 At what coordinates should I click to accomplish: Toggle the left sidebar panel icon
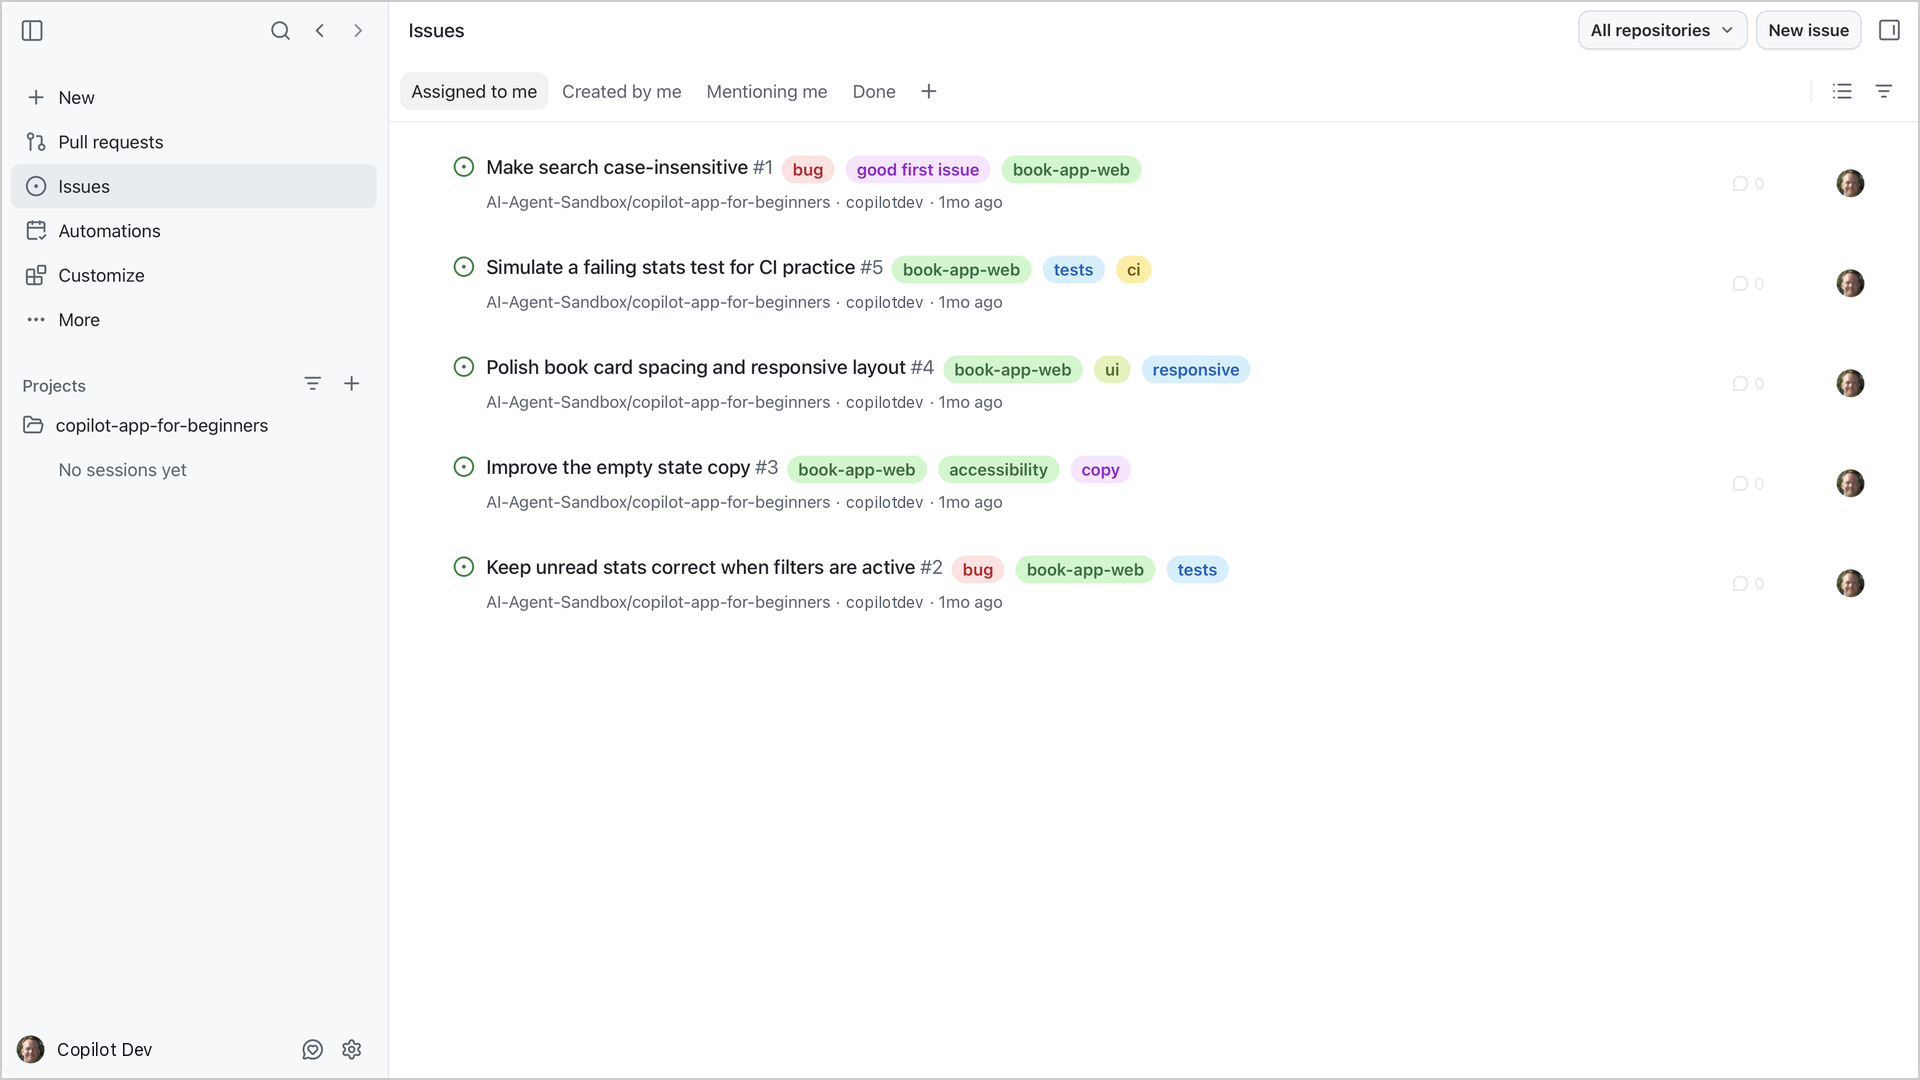tap(32, 31)
